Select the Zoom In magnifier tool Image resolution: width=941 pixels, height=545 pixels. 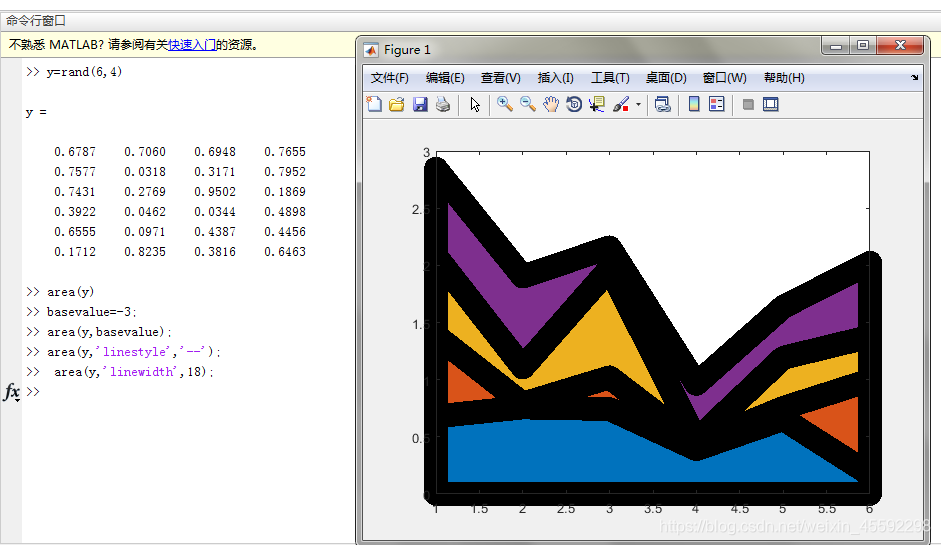pos(505,104)
